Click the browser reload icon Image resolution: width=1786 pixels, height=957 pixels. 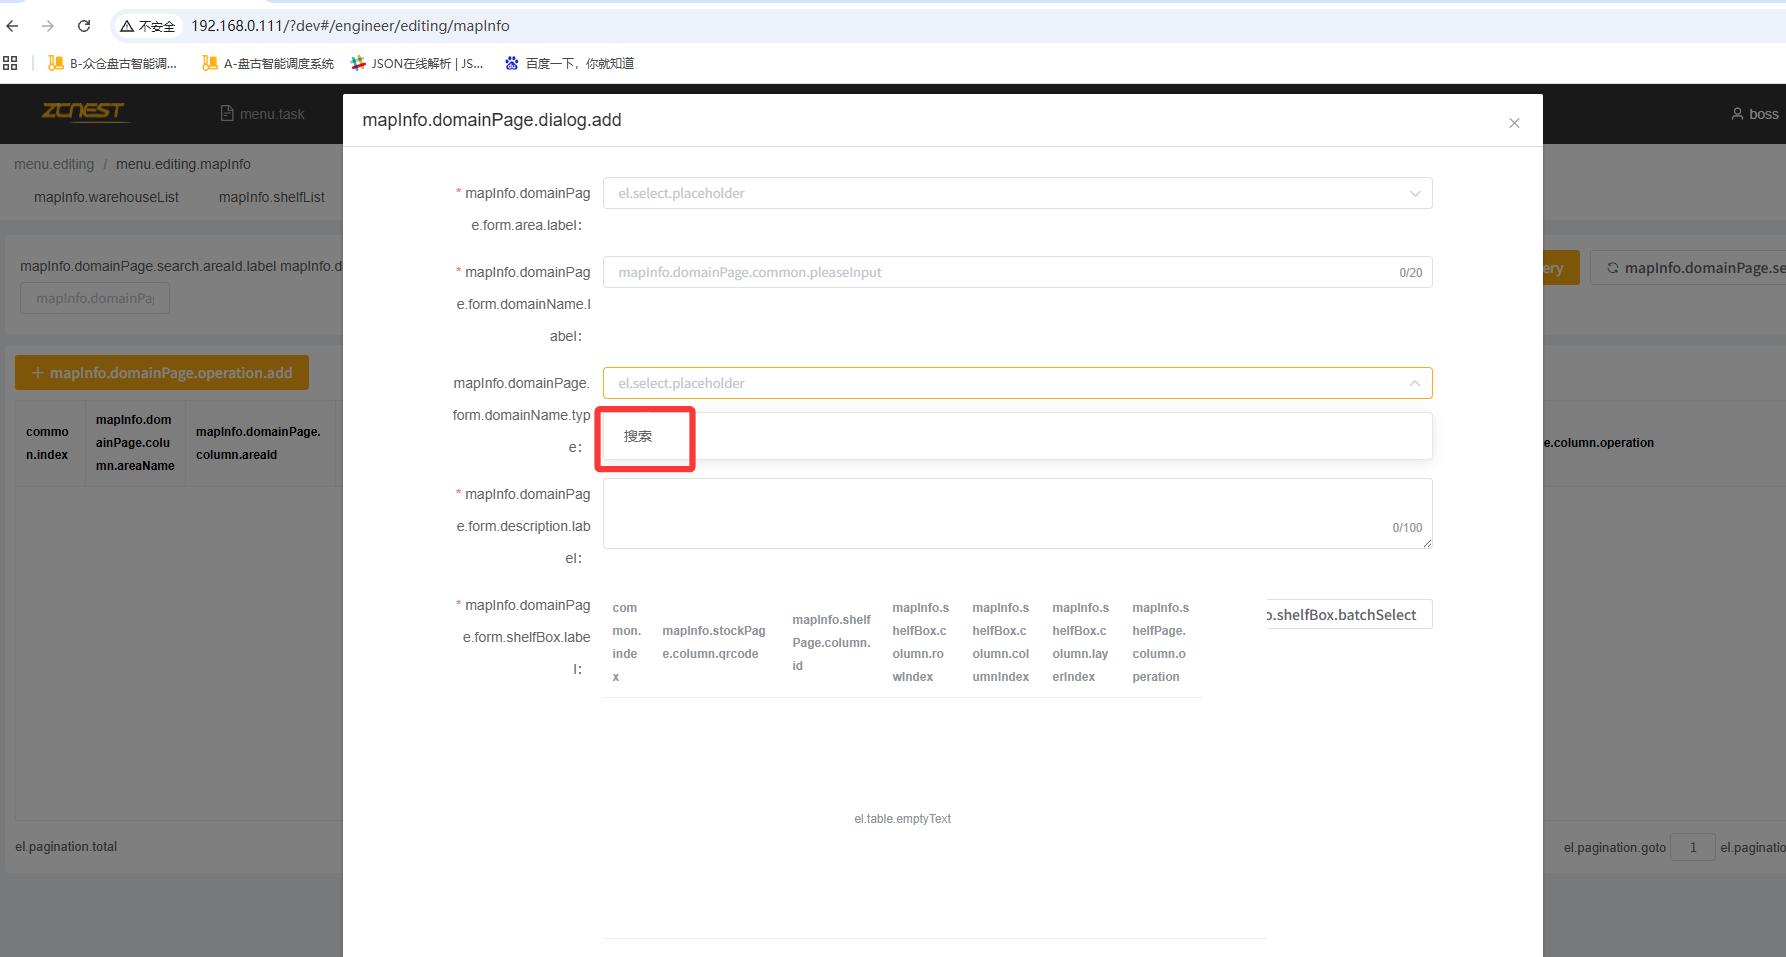84,26
